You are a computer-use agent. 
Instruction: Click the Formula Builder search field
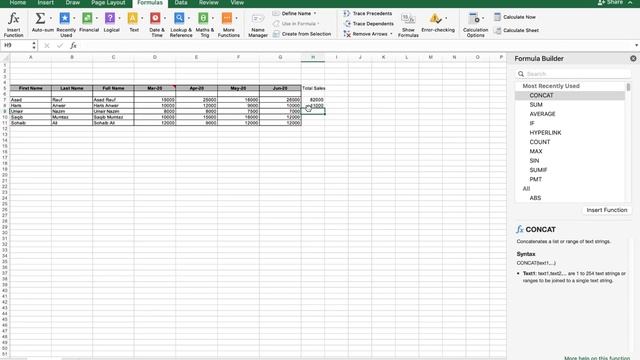tap(573, 74)
